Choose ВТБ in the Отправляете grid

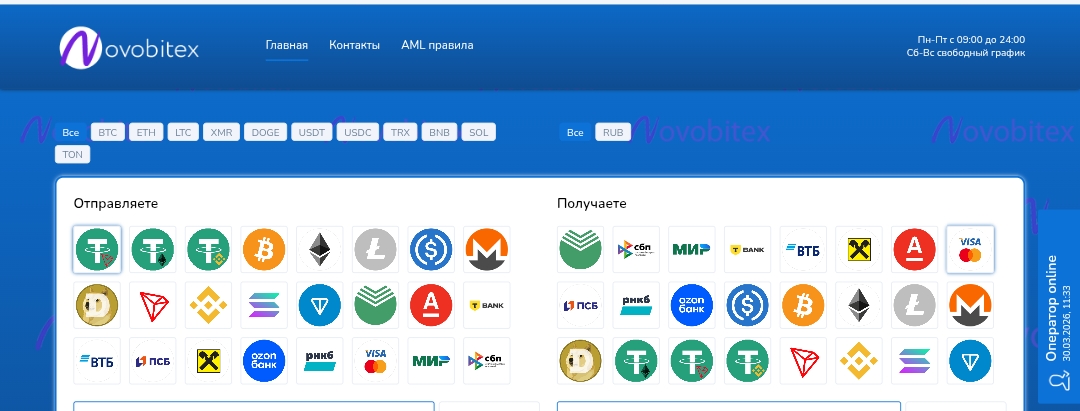97,361
